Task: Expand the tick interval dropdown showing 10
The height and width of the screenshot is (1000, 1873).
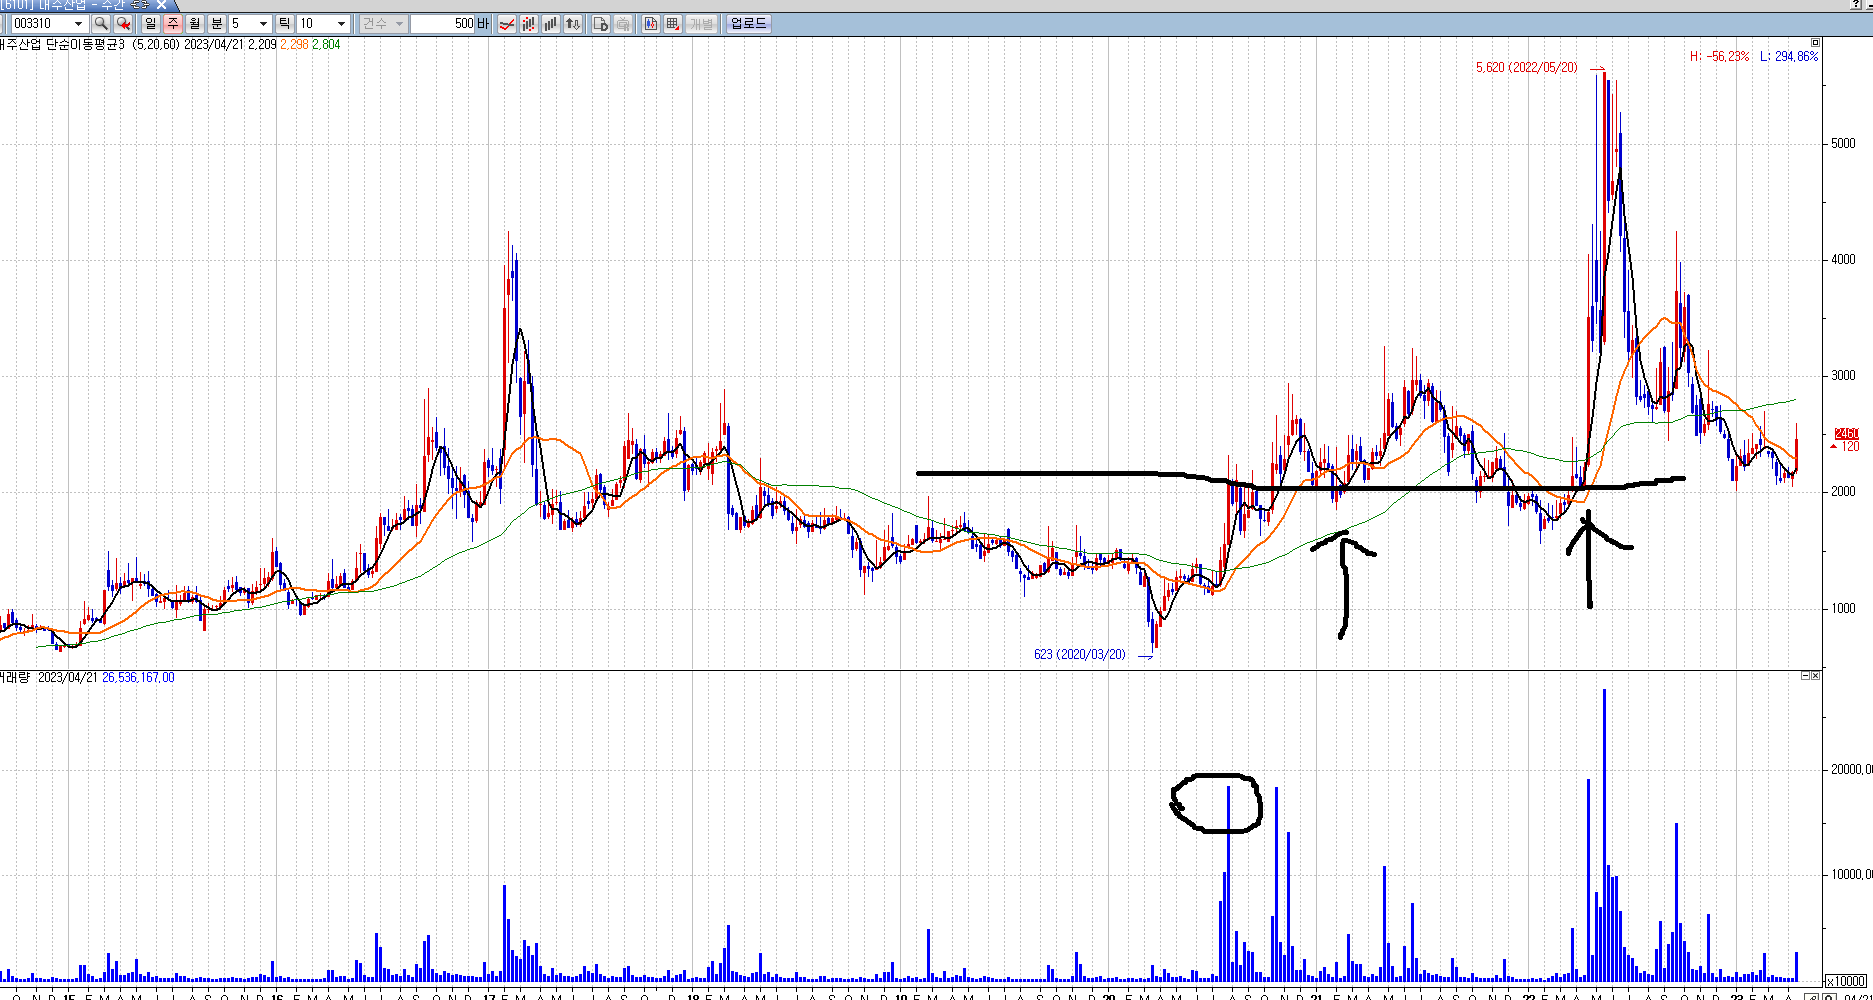Action: click(x=341, y=24)
